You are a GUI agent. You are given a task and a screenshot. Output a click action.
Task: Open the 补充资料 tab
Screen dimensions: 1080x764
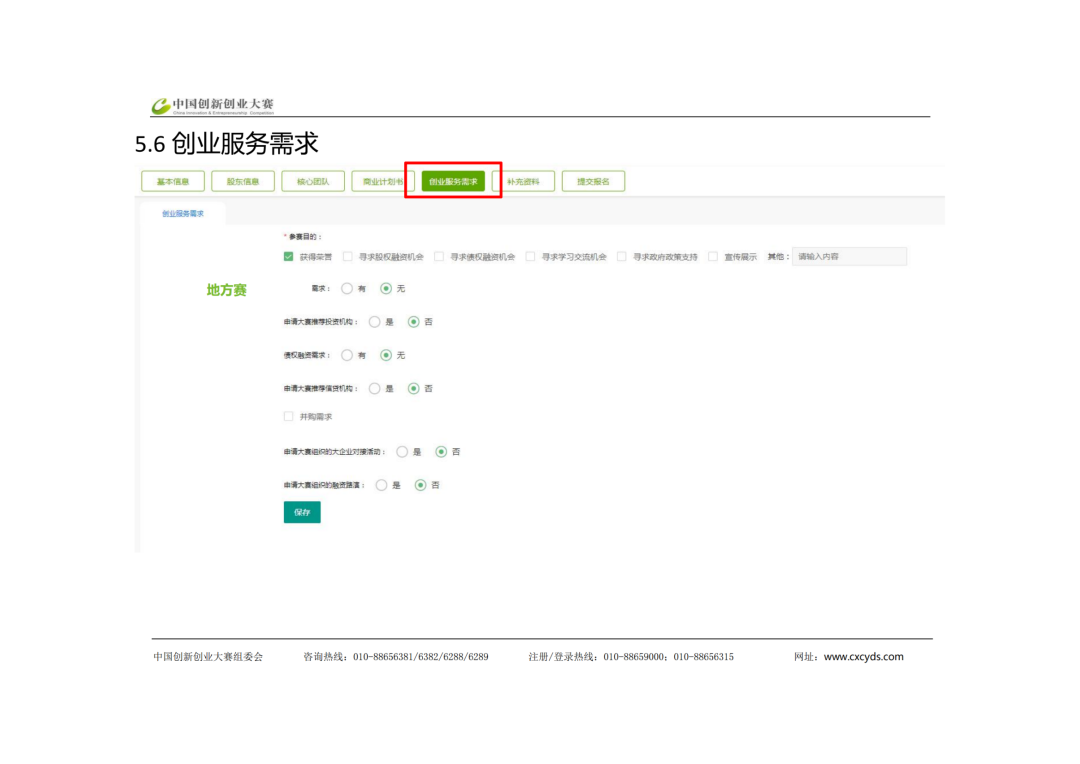coord(523,181)
